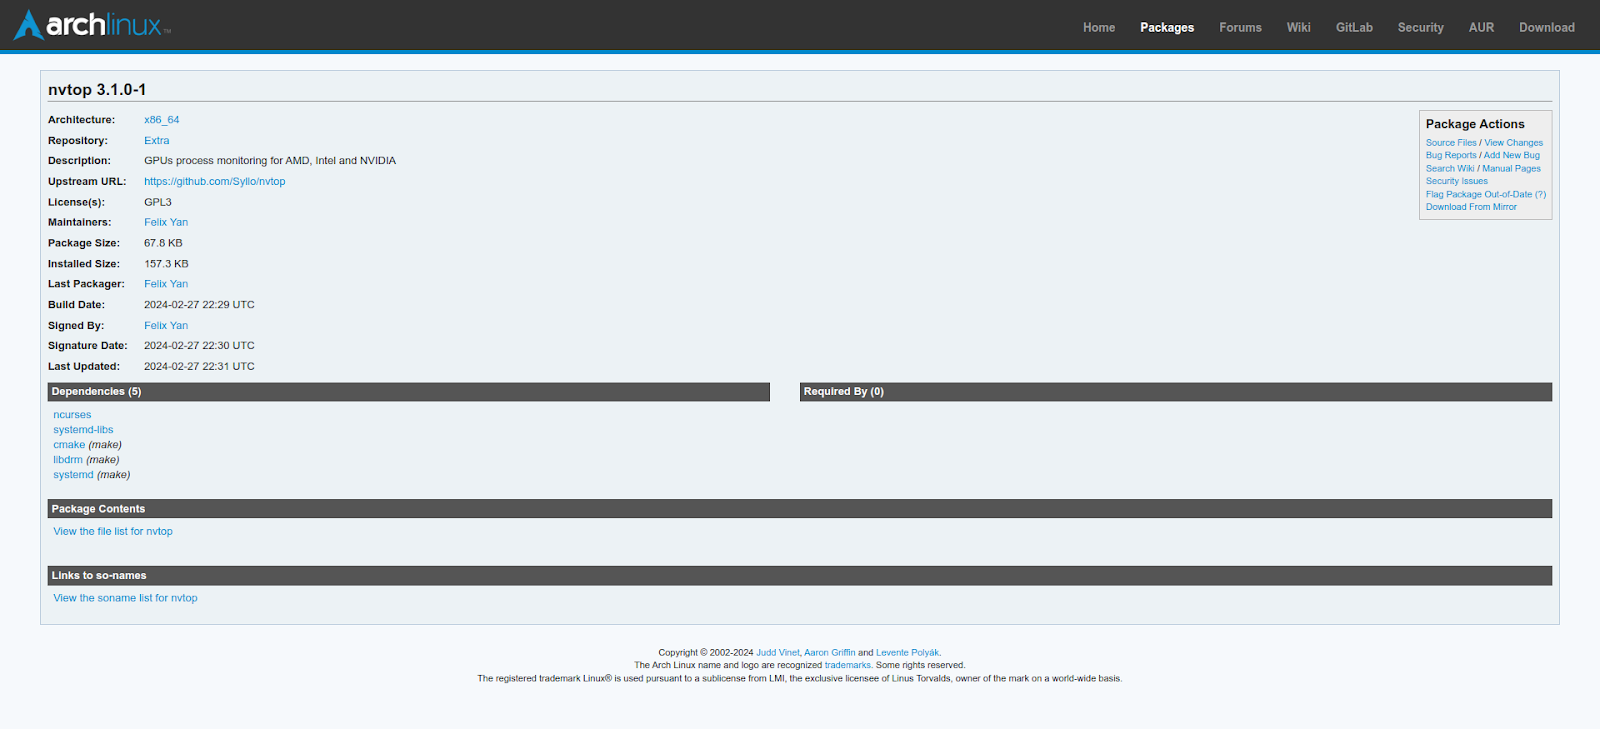Click the build date 2024-02-27 22:29 UTC
The image size is (1600, 729).
199,305
